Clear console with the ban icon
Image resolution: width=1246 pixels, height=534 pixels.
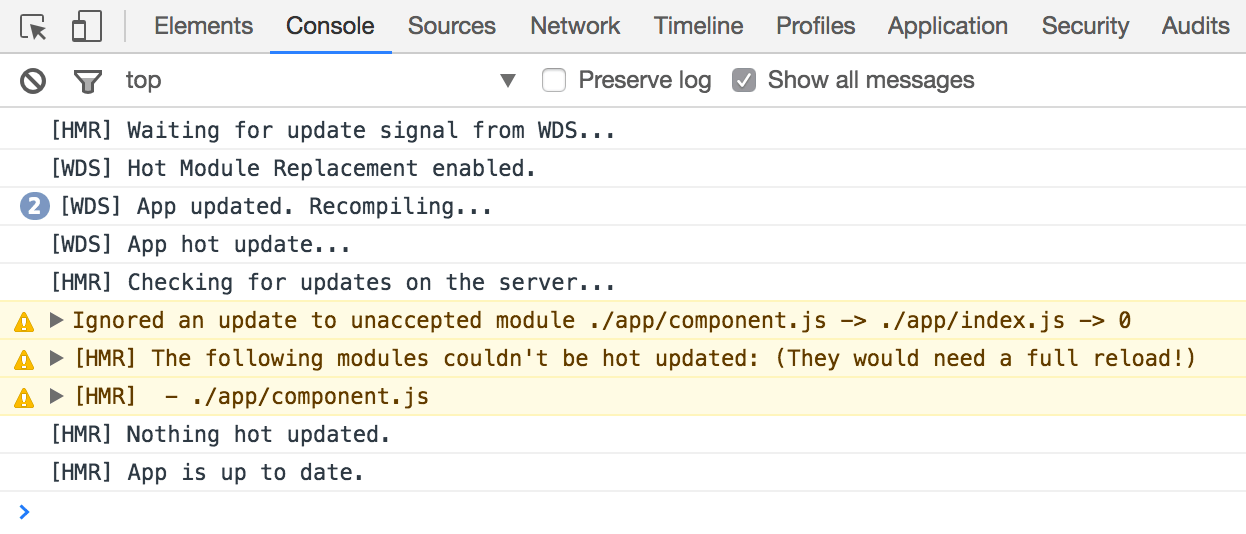tap(34, 81)
